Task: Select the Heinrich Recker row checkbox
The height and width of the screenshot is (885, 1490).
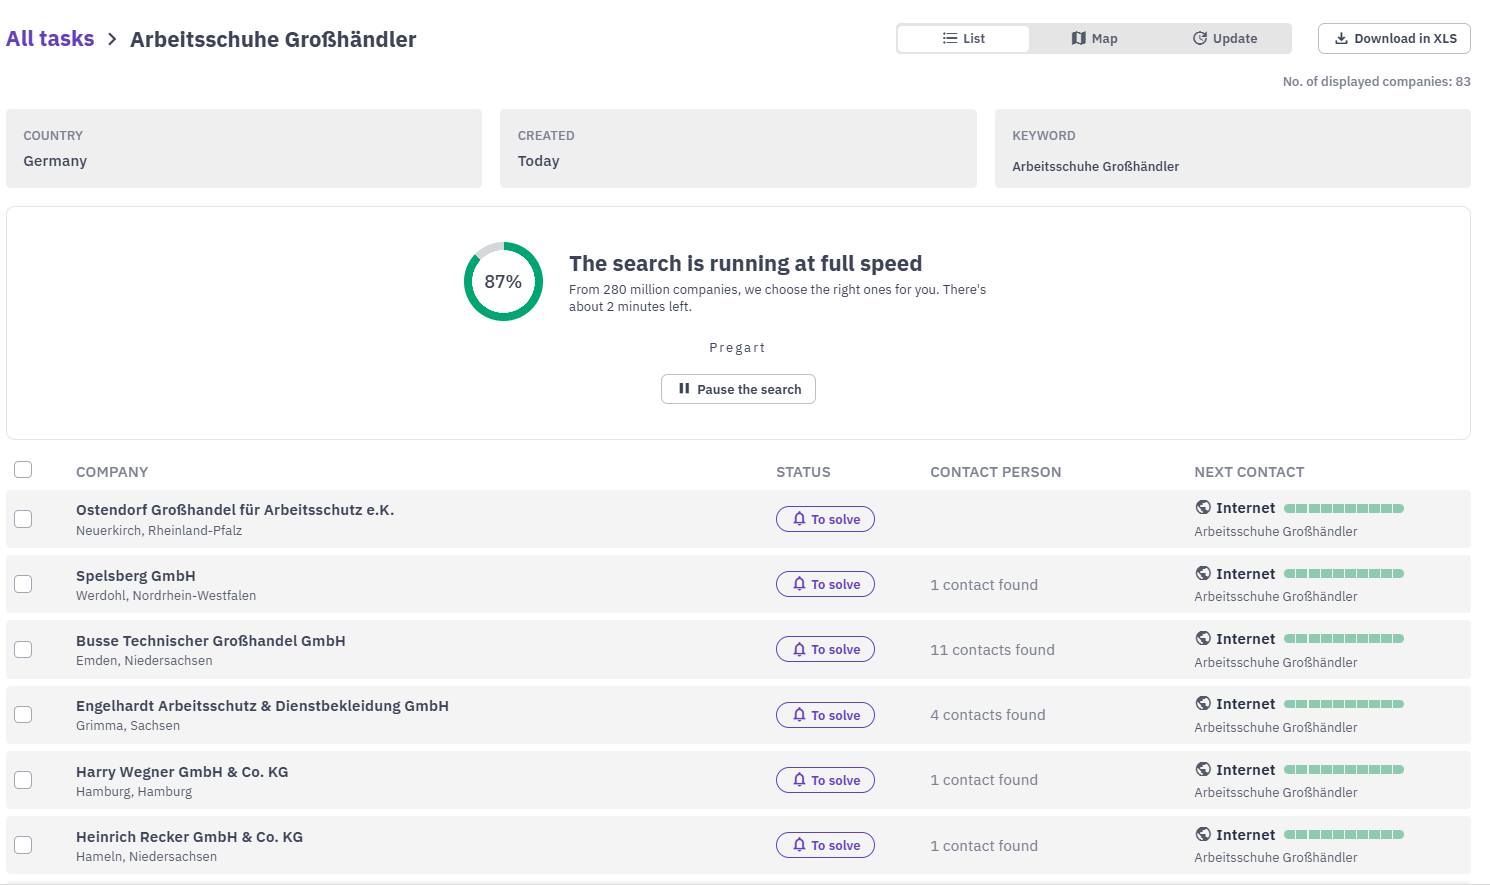Action: 23,845
